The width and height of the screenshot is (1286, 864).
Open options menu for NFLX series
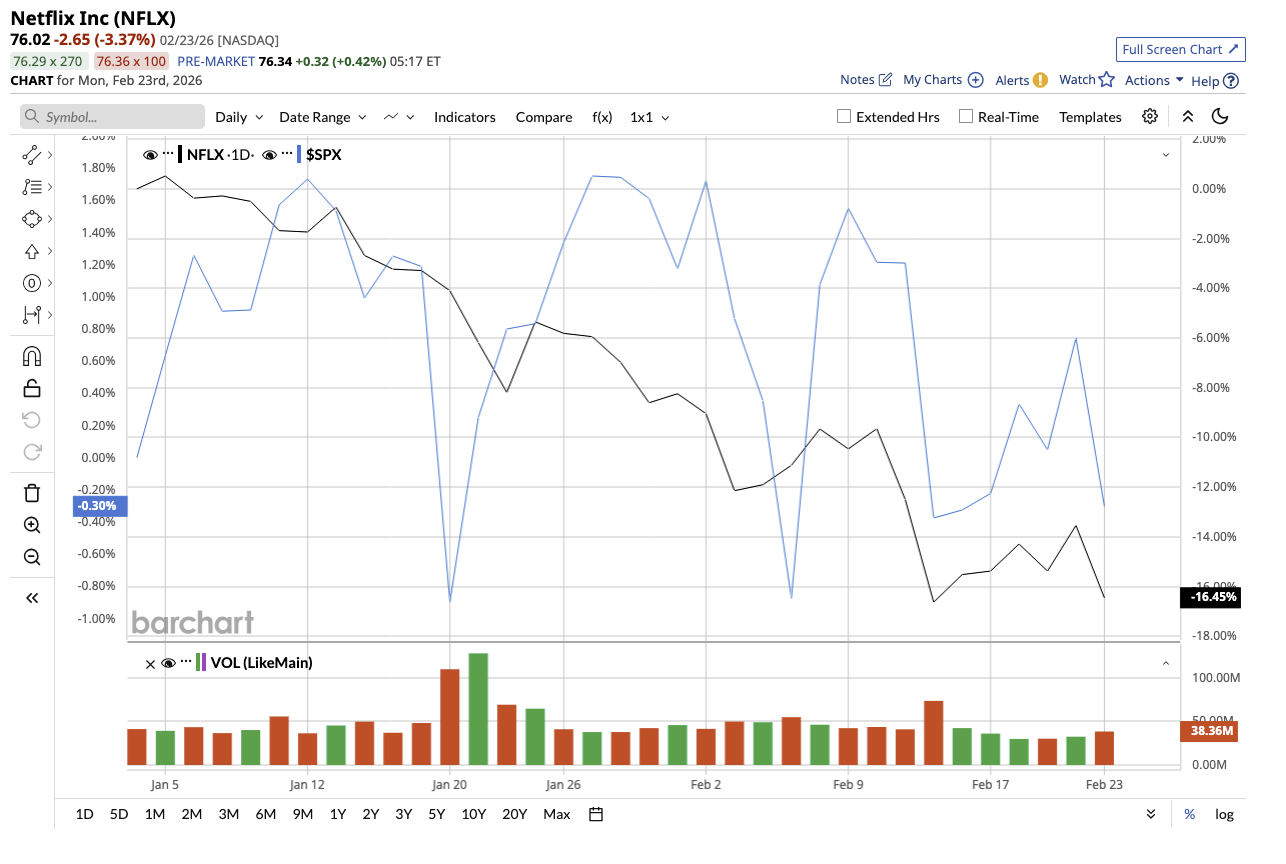click(x=168, y=154)
